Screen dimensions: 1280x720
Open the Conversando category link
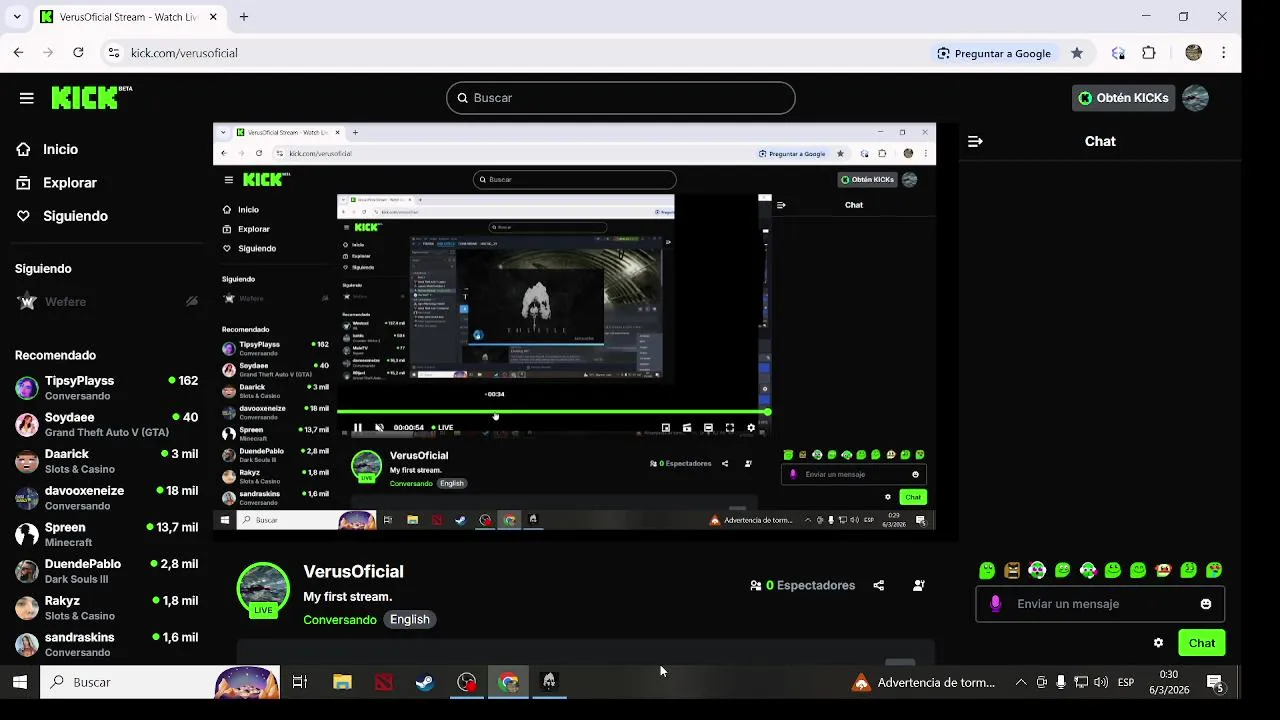[x=340, y=620]
